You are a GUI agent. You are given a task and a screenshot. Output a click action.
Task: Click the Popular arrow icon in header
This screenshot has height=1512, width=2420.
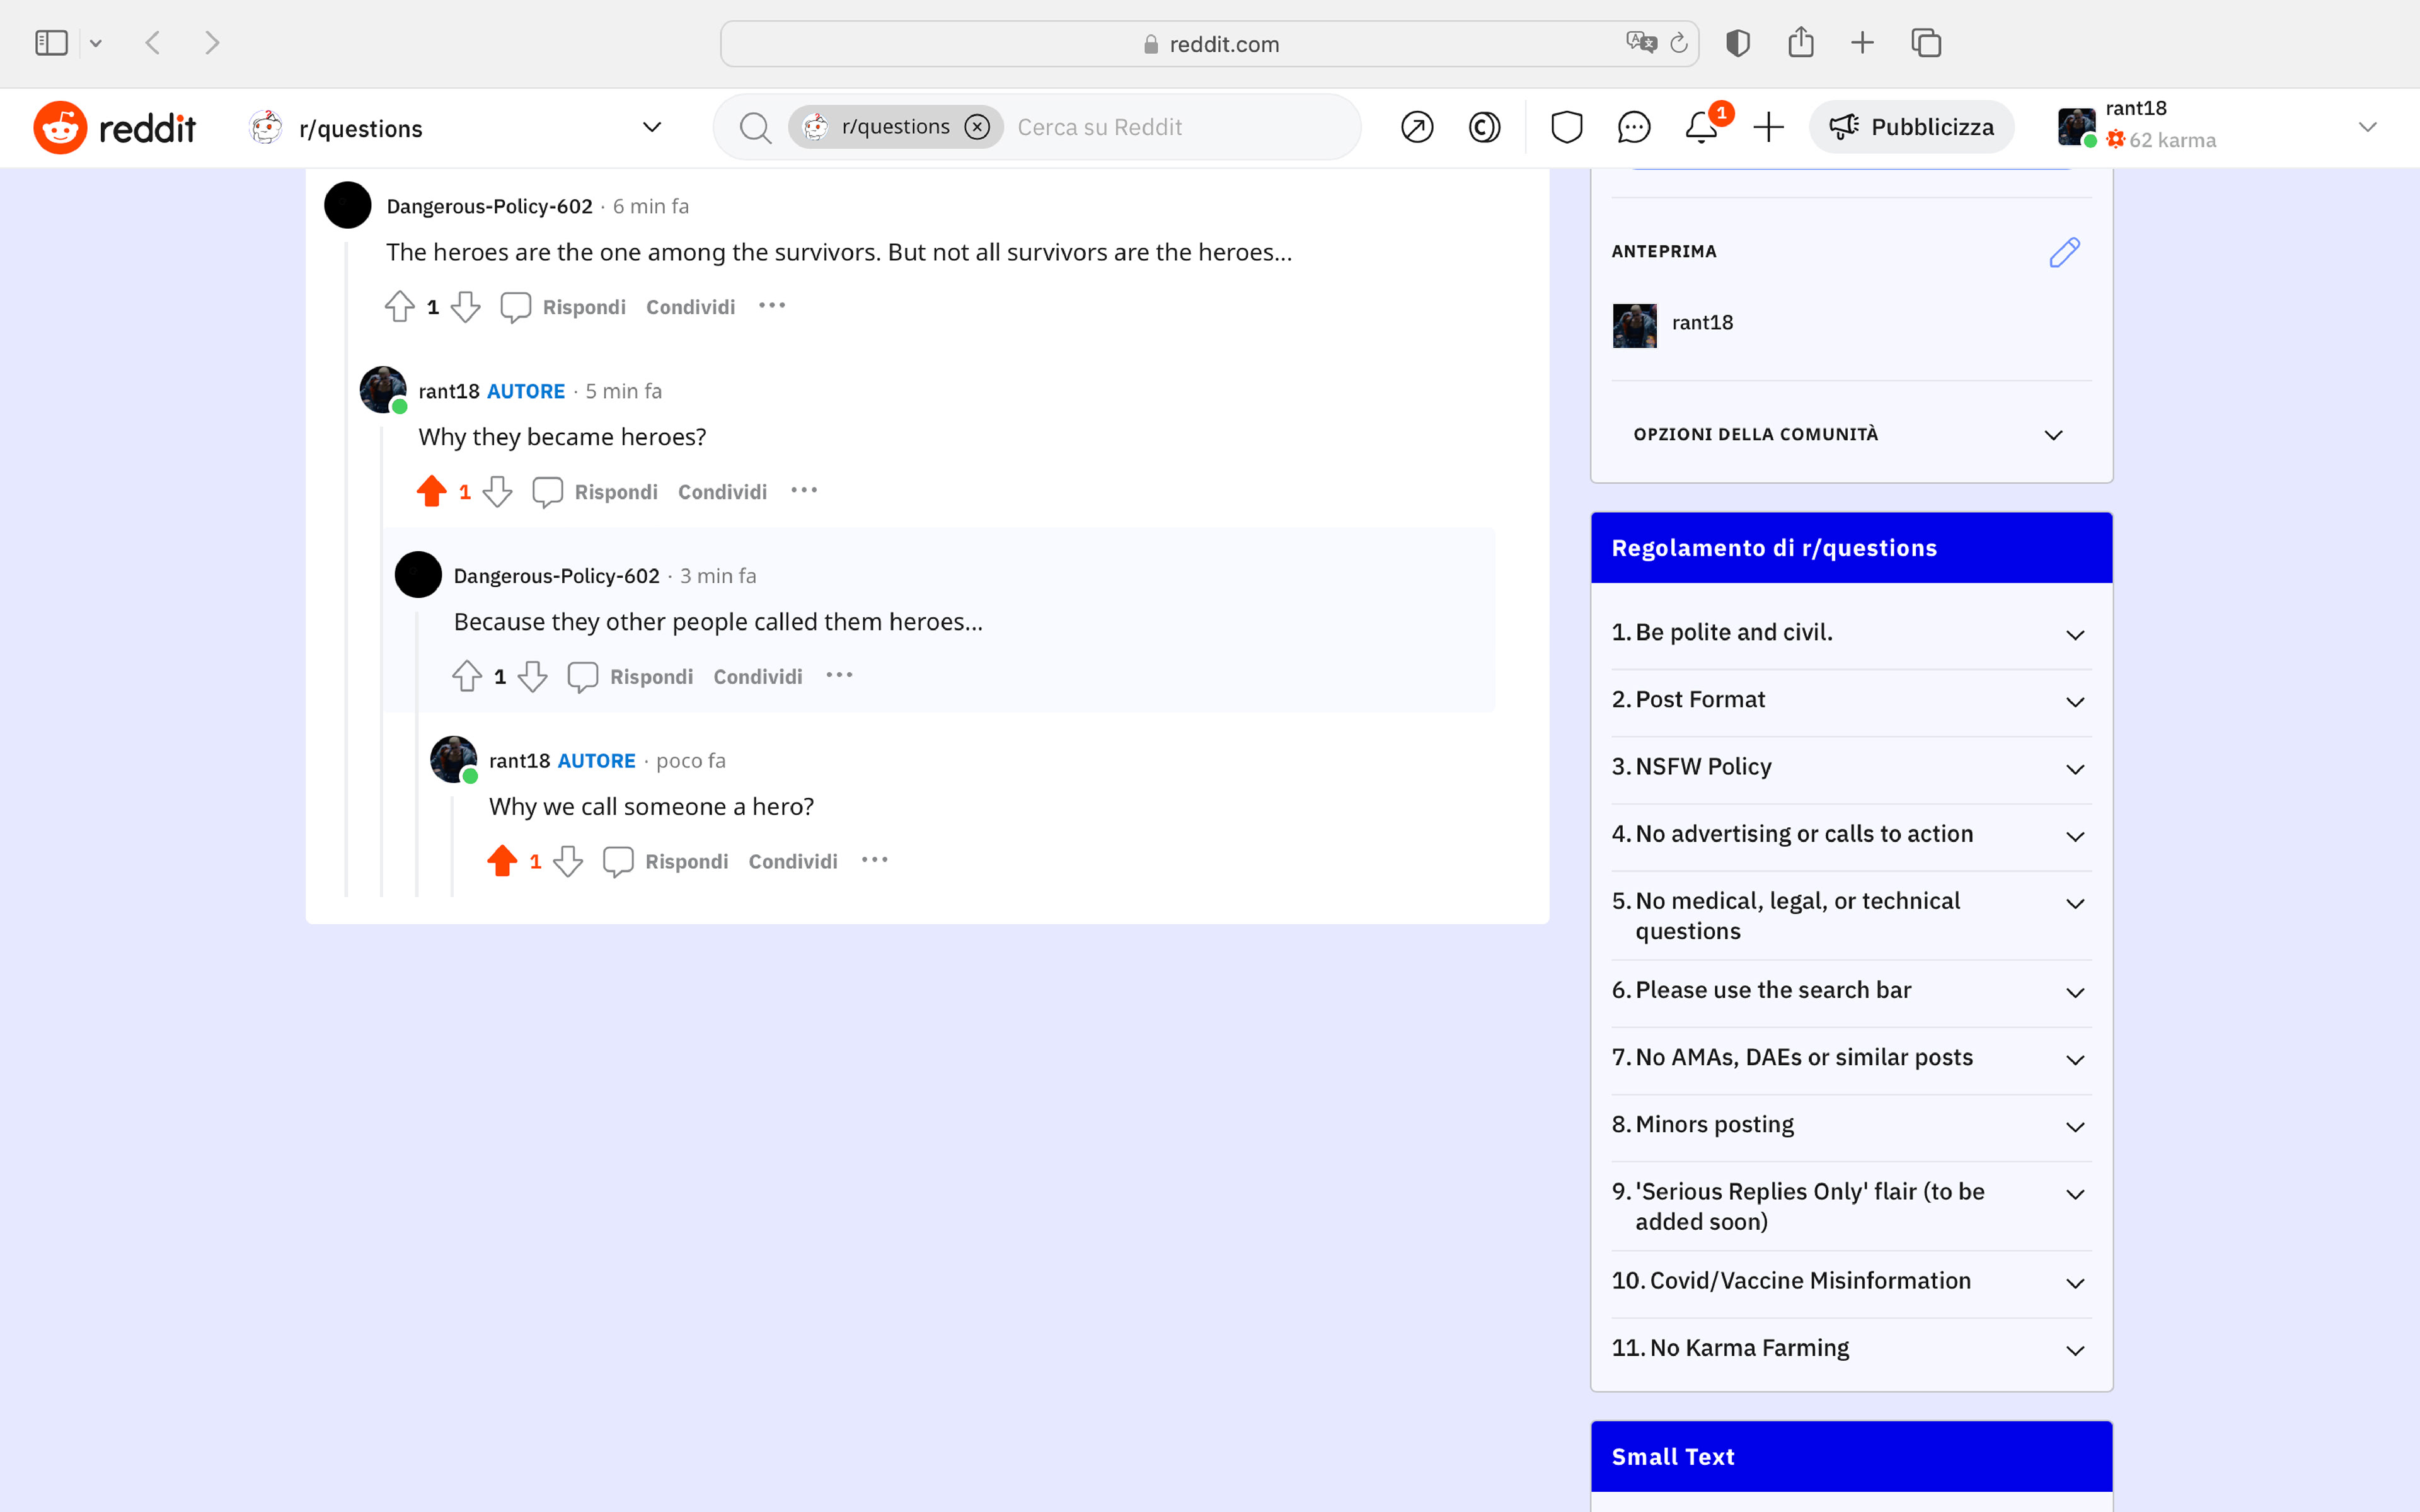1417,128
